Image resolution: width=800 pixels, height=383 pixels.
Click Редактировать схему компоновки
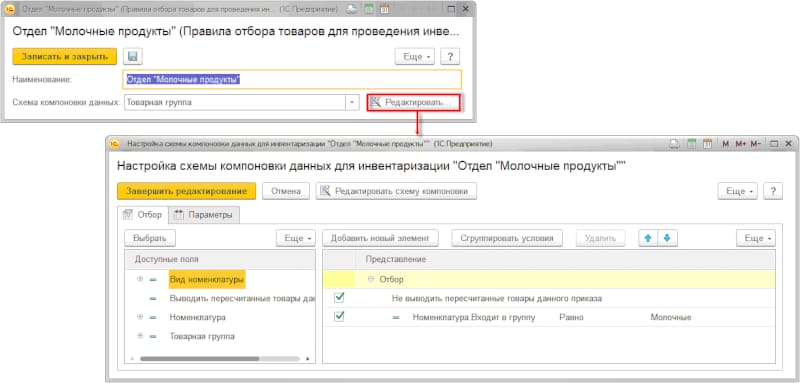pyautogui.click(x=396, y=191)
